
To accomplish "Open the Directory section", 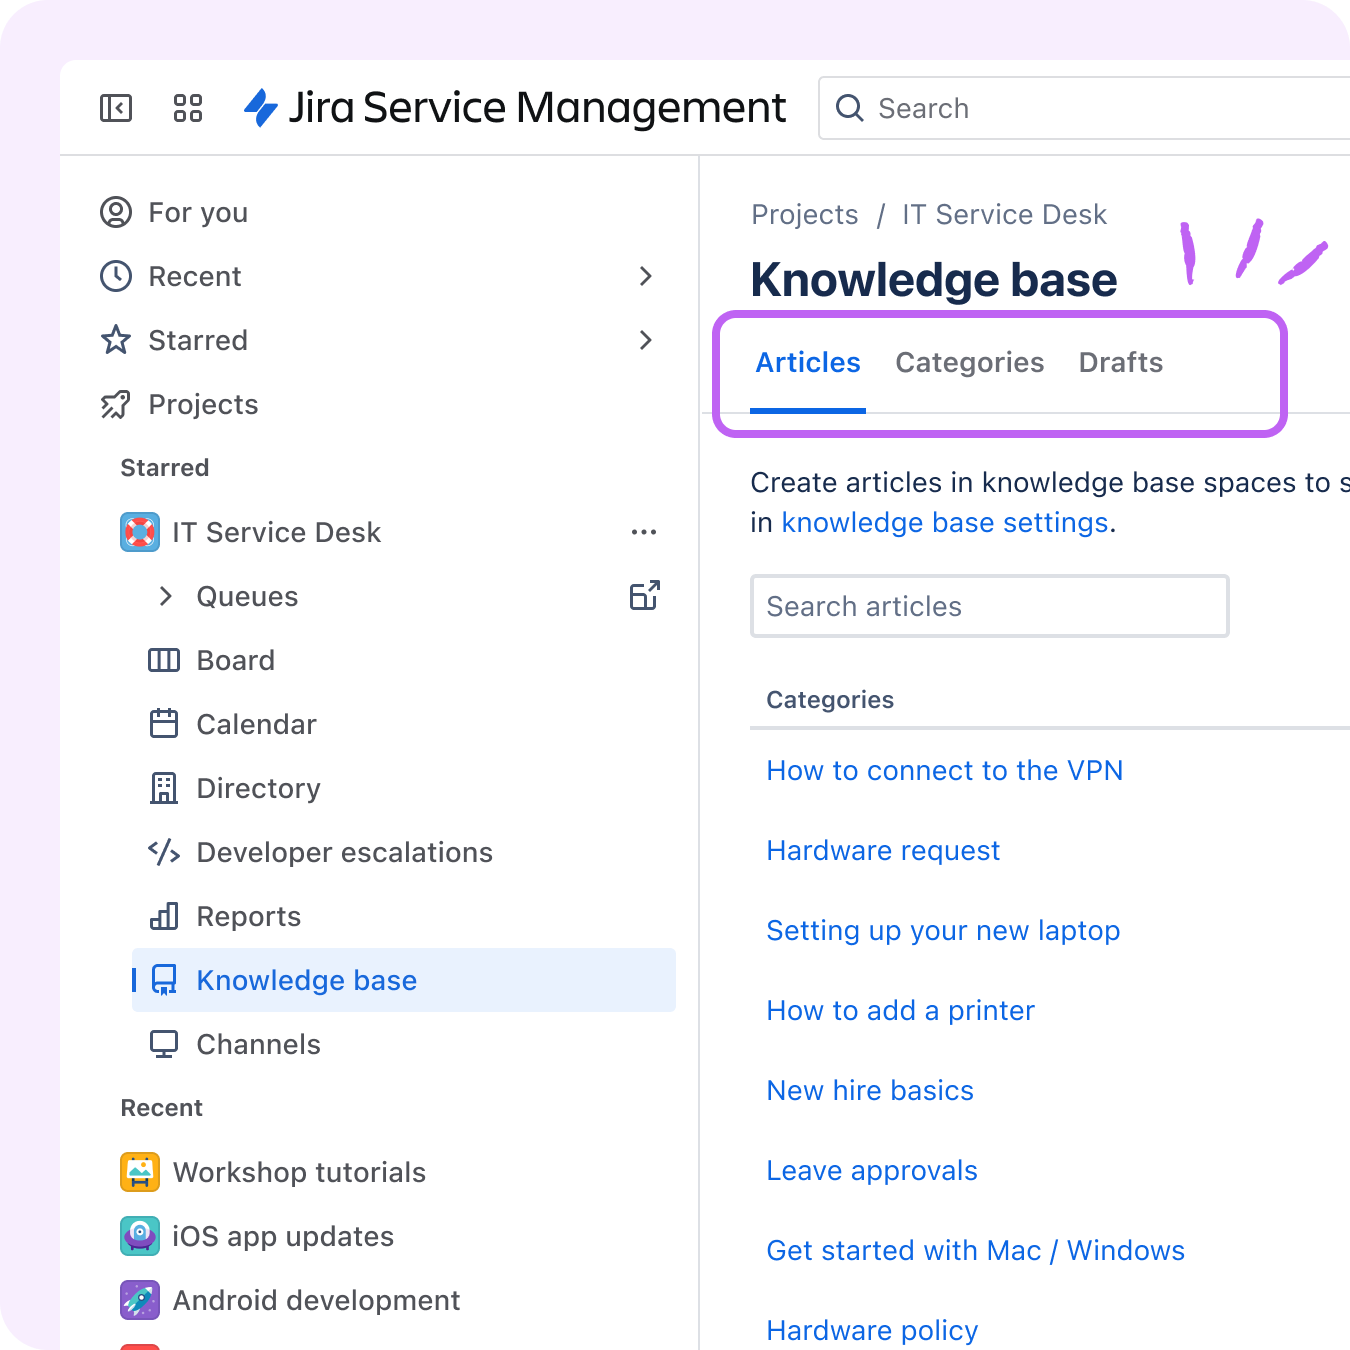I will click(258, 788).
